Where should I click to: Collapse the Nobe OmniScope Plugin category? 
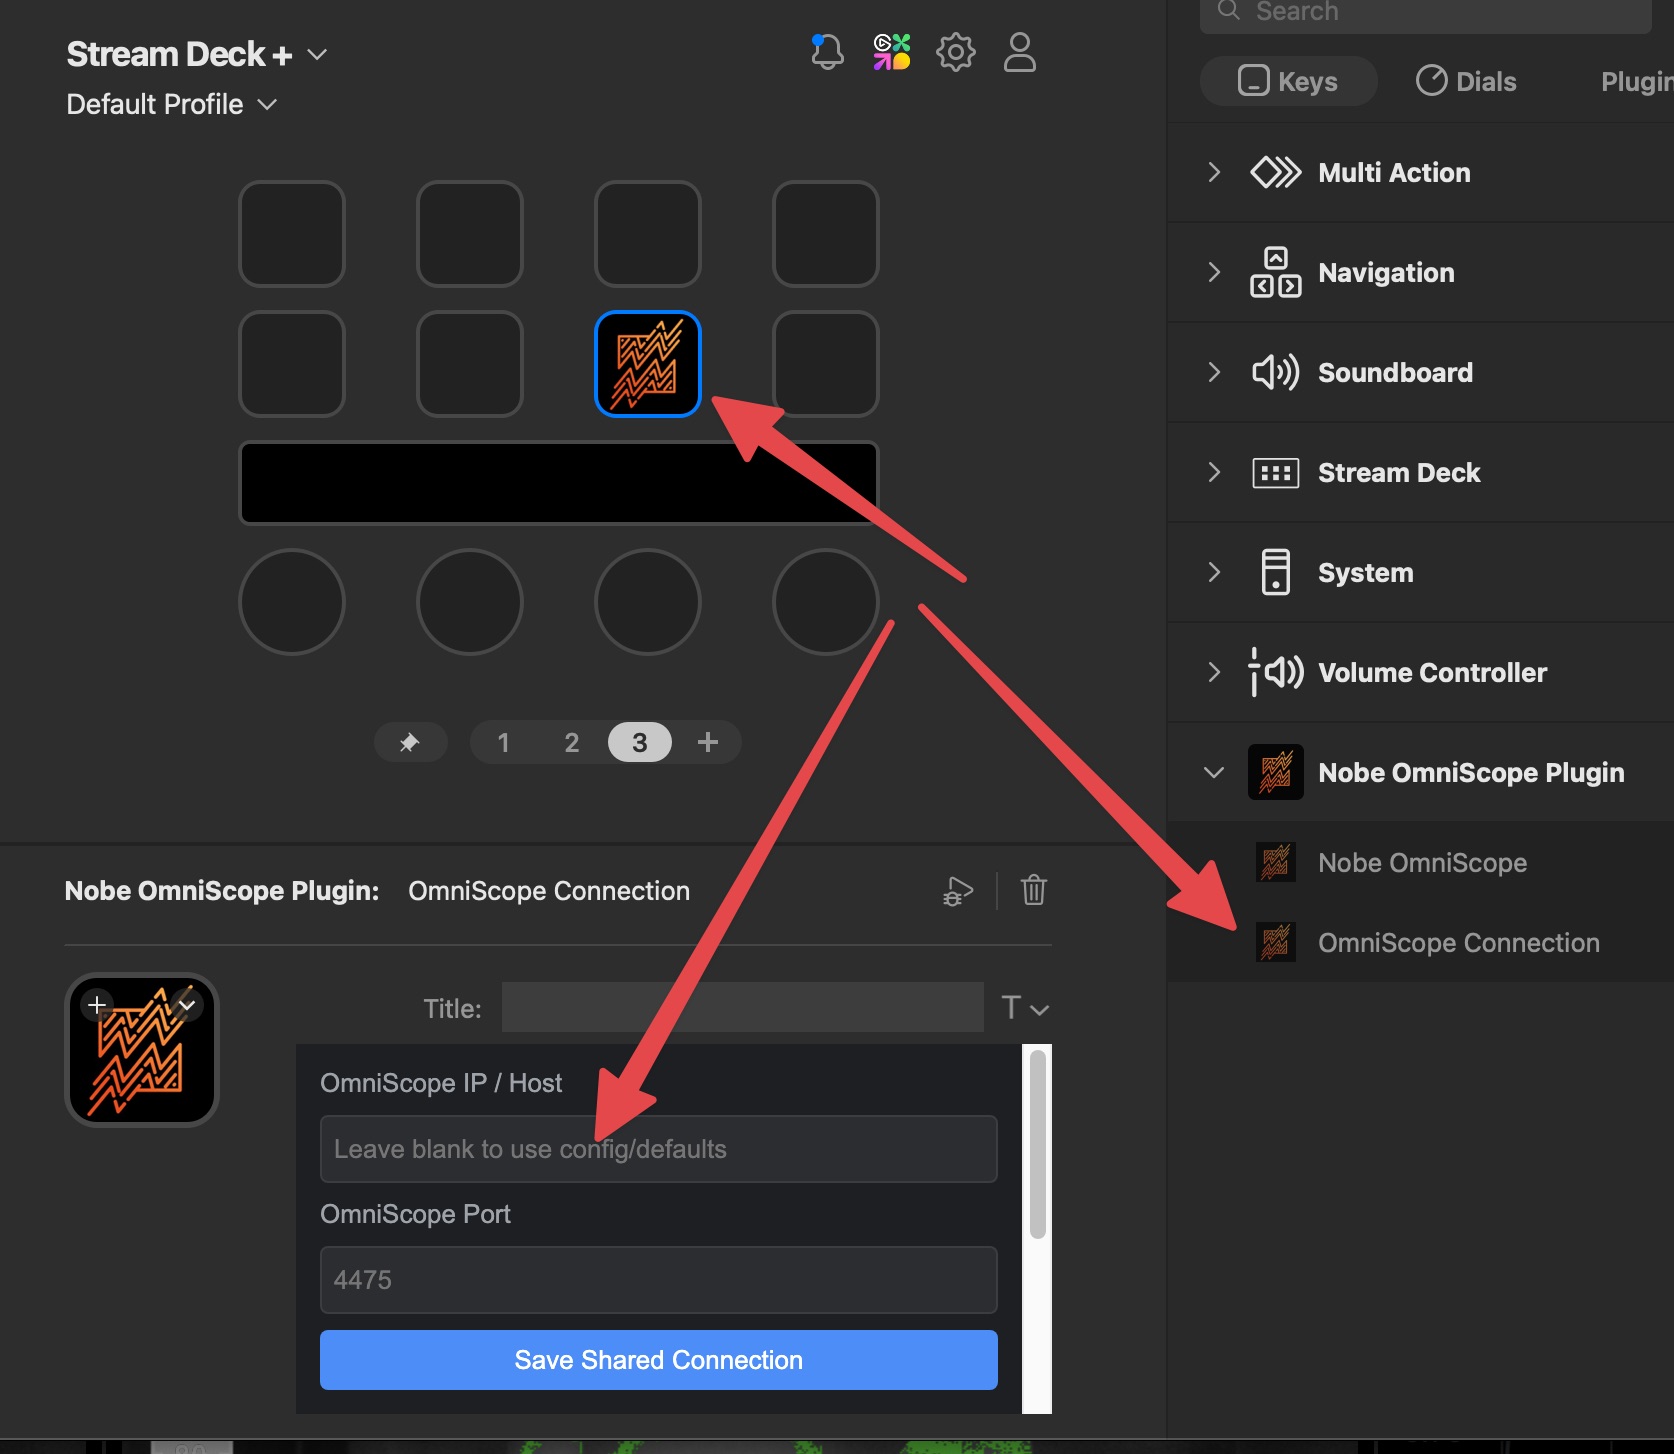click(x=1214, y=772)
